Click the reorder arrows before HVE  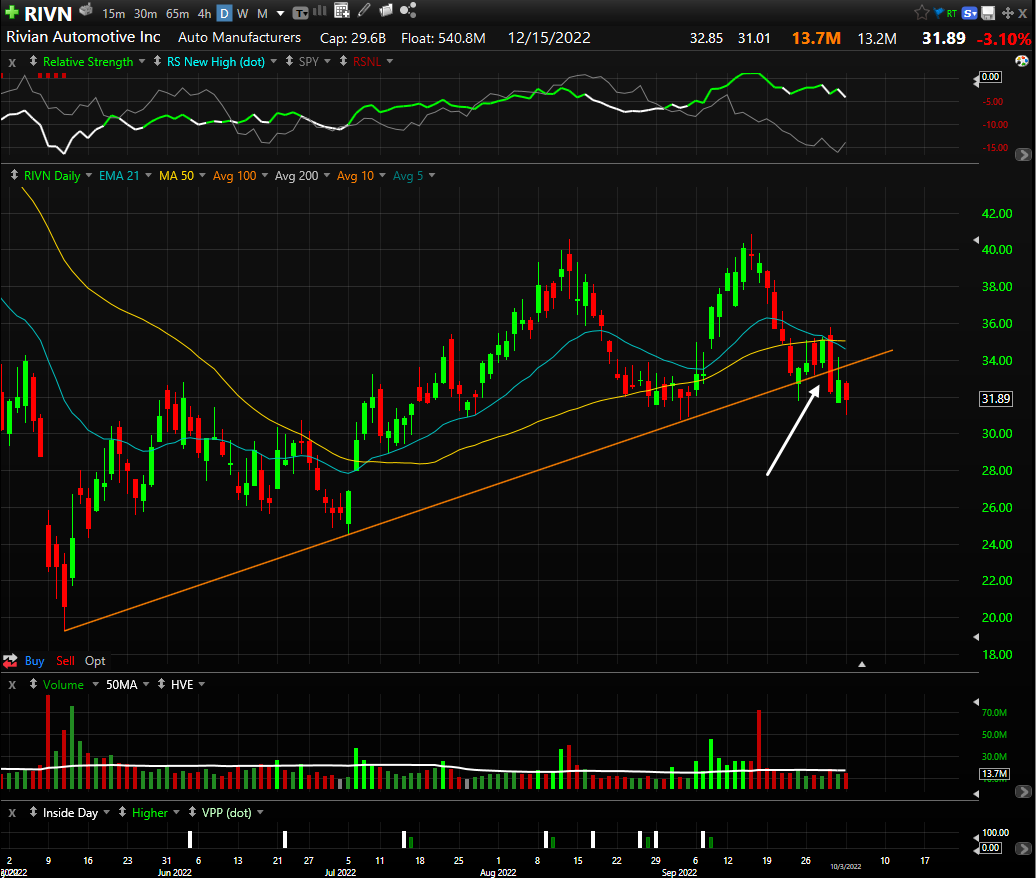tap(161, 684)
